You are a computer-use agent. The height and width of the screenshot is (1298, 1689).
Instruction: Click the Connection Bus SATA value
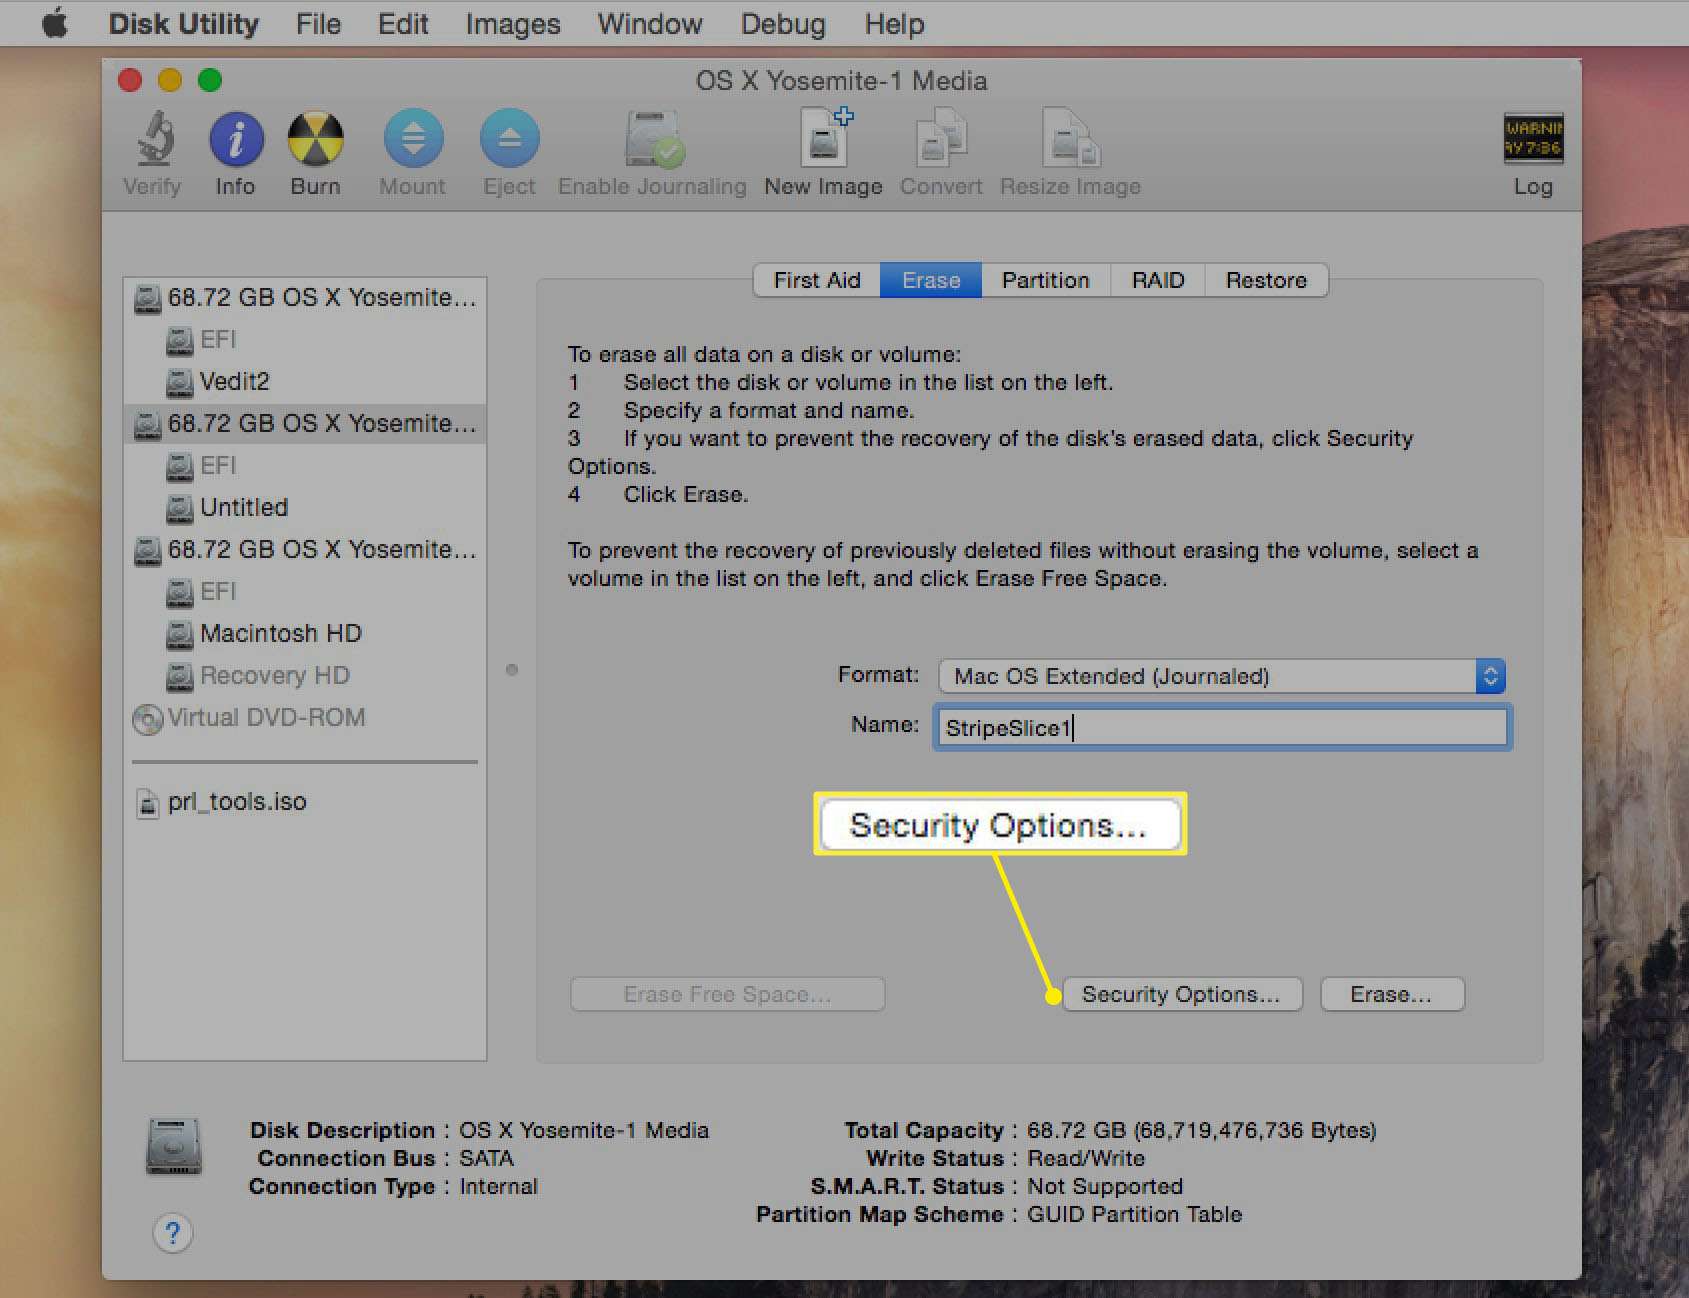click(x=486, y=1158)
